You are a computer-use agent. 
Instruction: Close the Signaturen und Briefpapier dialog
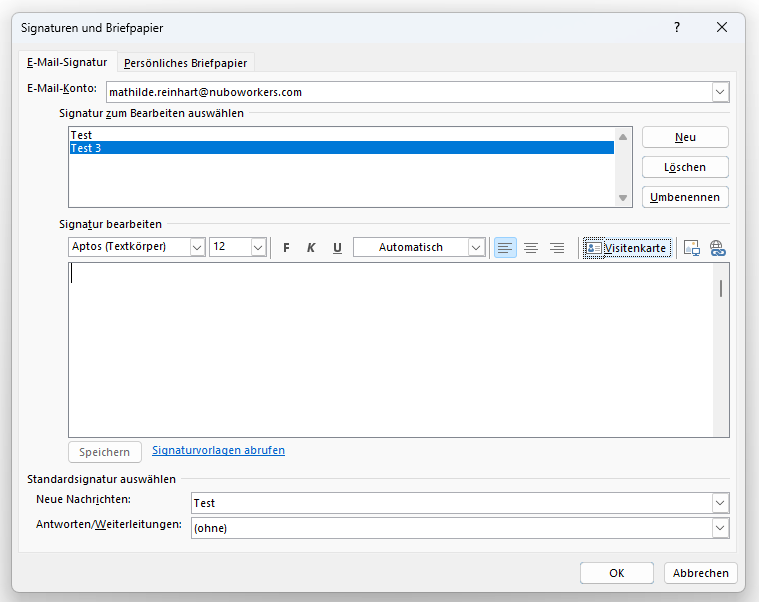pos(722,28)
